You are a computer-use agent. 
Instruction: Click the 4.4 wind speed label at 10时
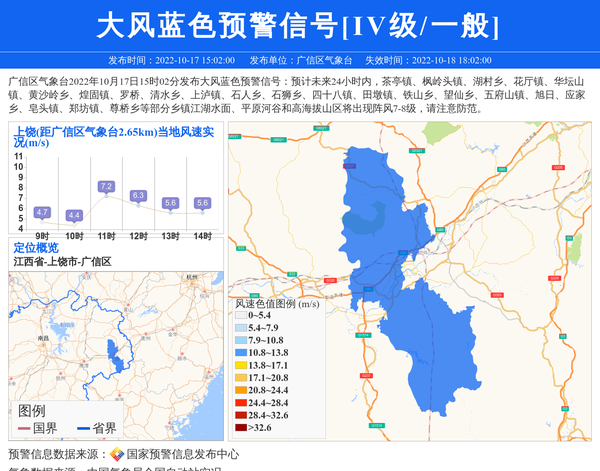coord(74,215)
